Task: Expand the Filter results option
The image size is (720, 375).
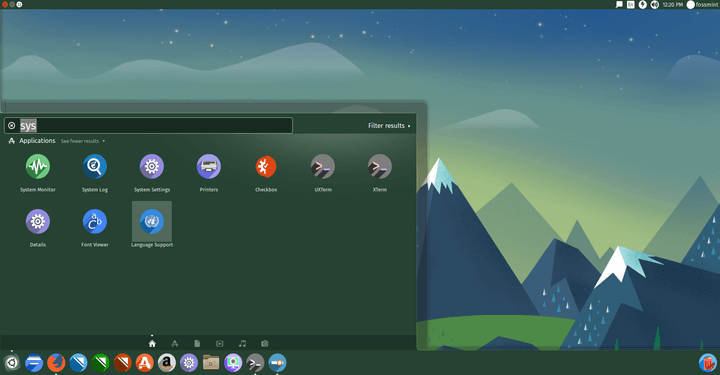Action: coord(389,126)
